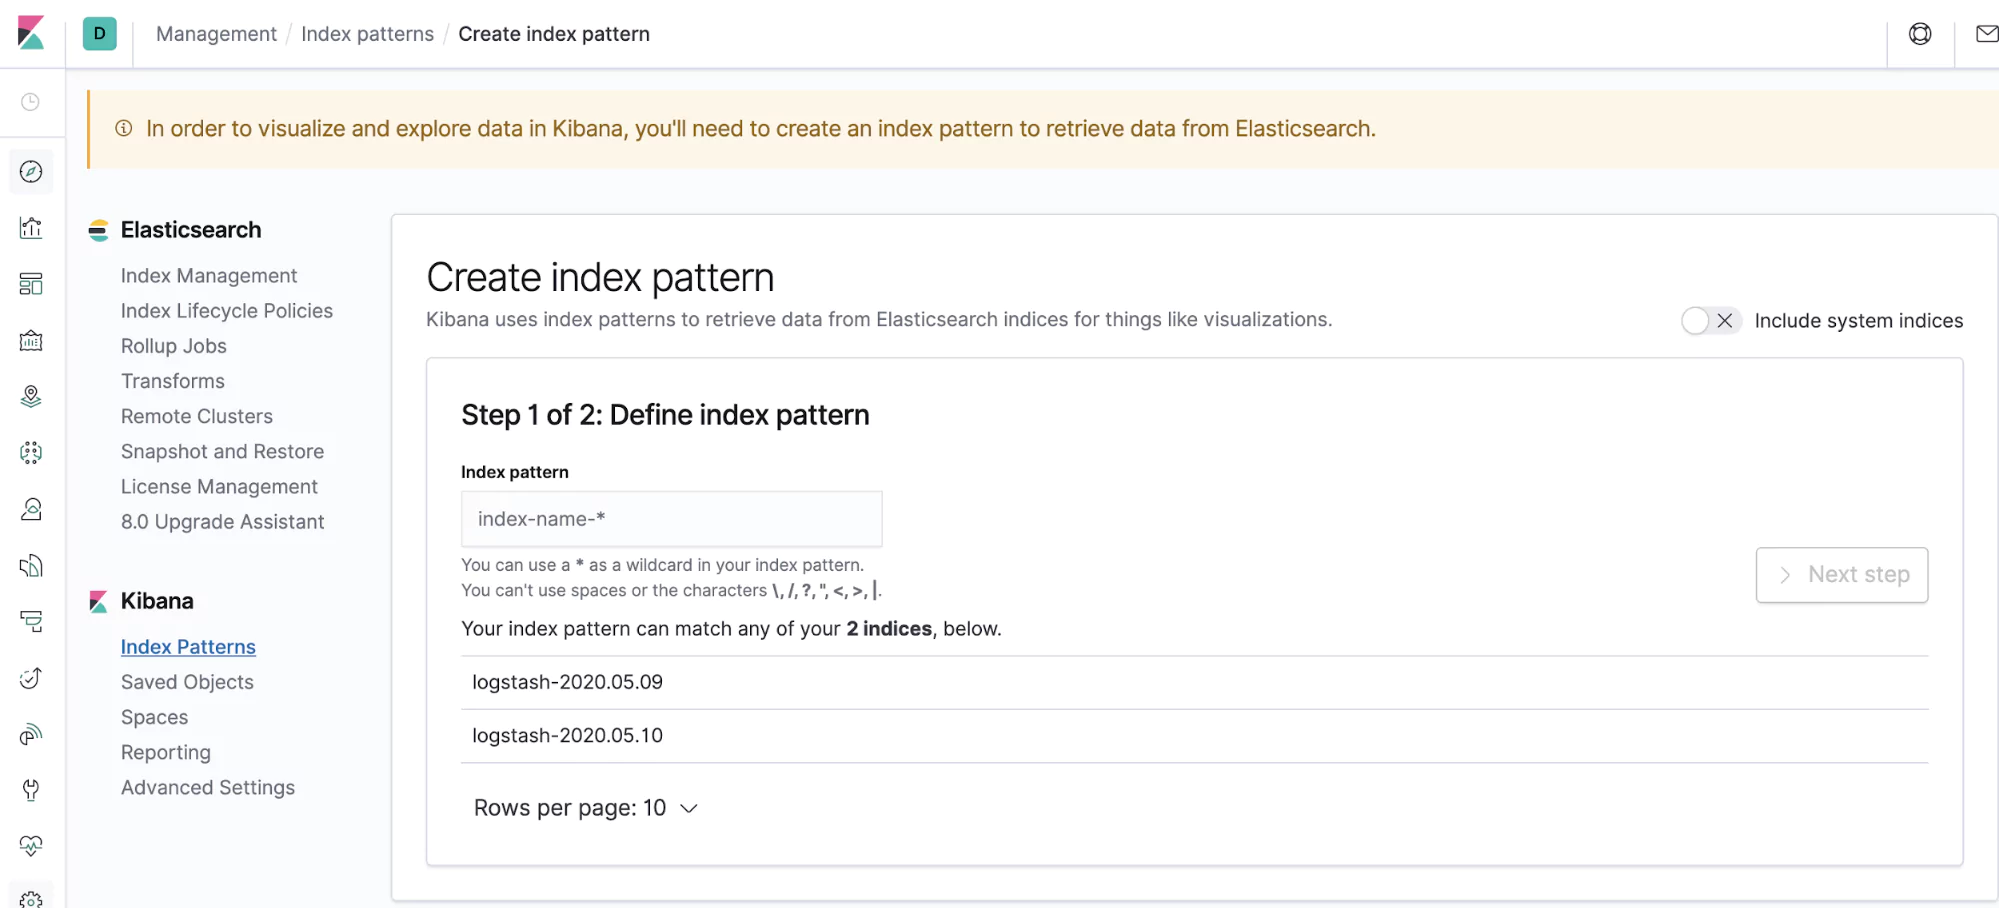The width and height of the screenshot is (1999, 909).
Task: Open the help menu lifebuoy icon
Action: [1920, 34]
